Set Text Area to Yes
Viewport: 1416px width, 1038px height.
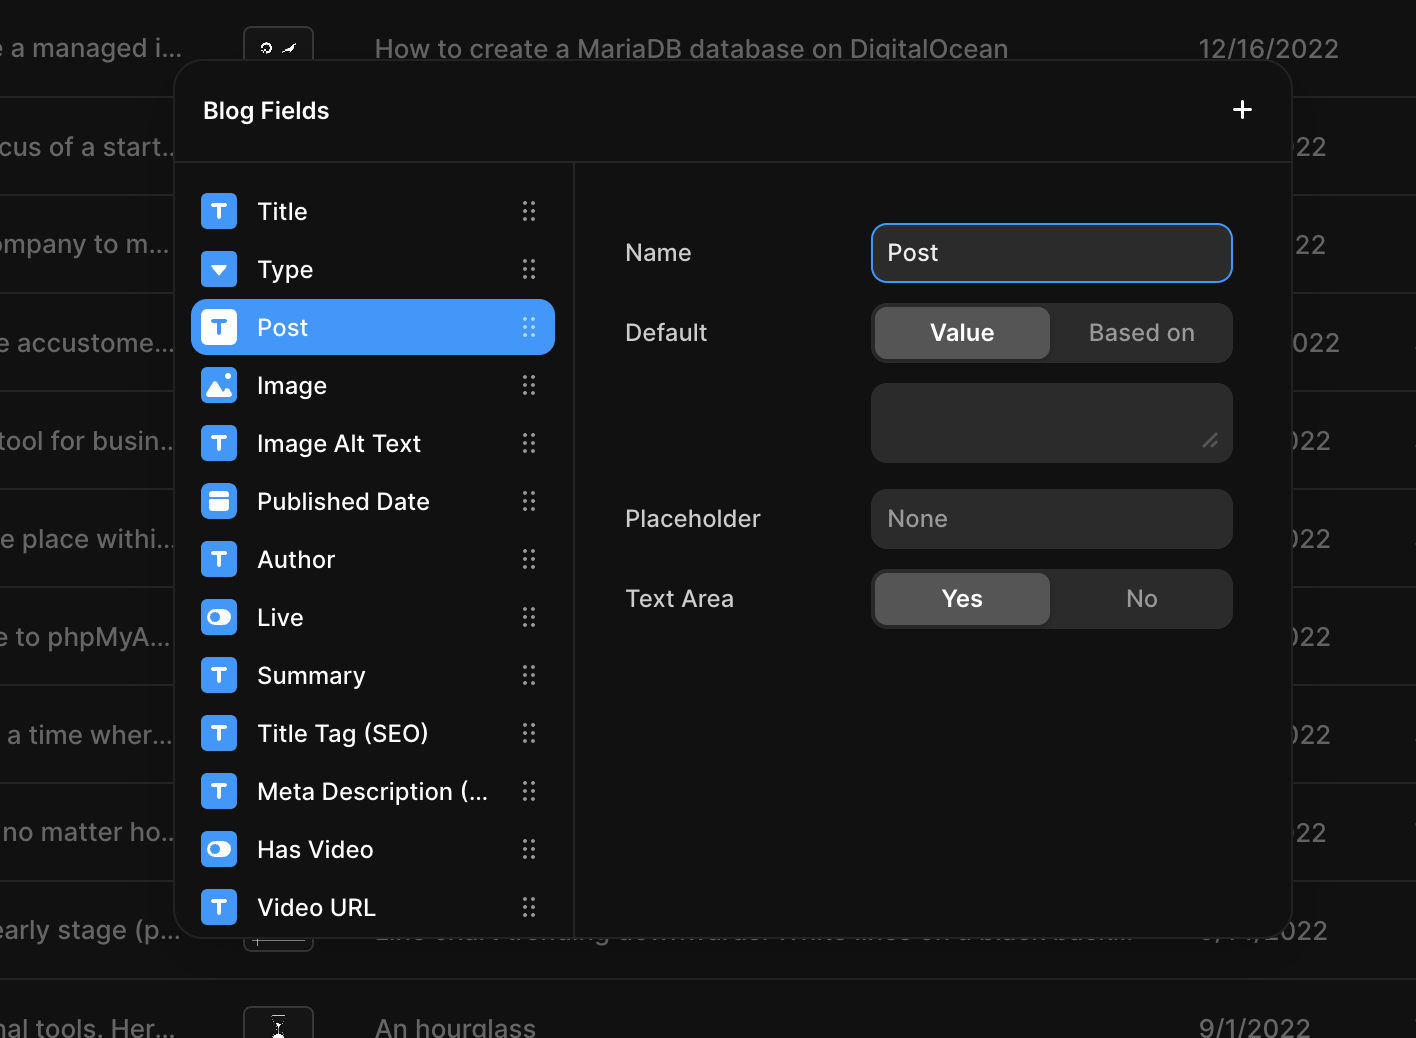[x=962, y=599]
